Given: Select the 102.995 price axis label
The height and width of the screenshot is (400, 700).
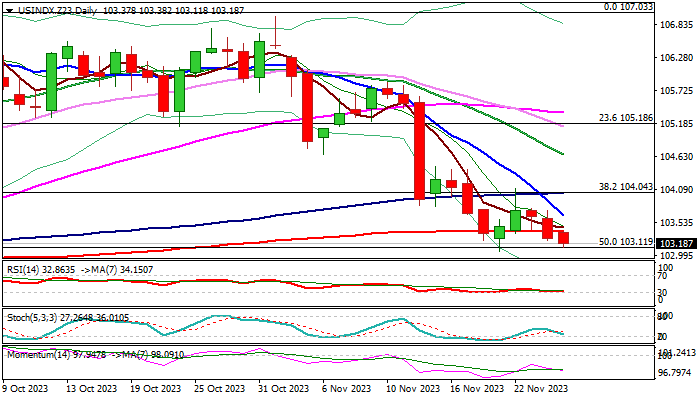Looking at the screenshot, I should point(678,256).
